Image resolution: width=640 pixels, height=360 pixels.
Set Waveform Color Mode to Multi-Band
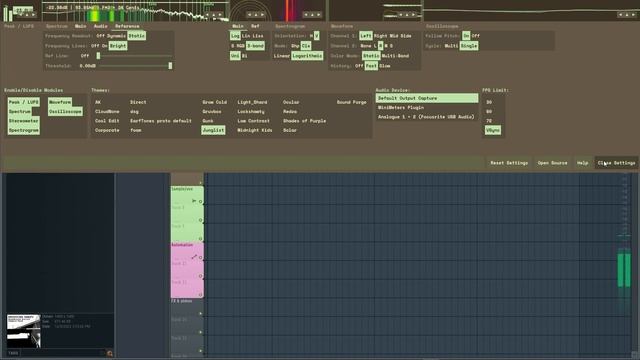[395, 56]
